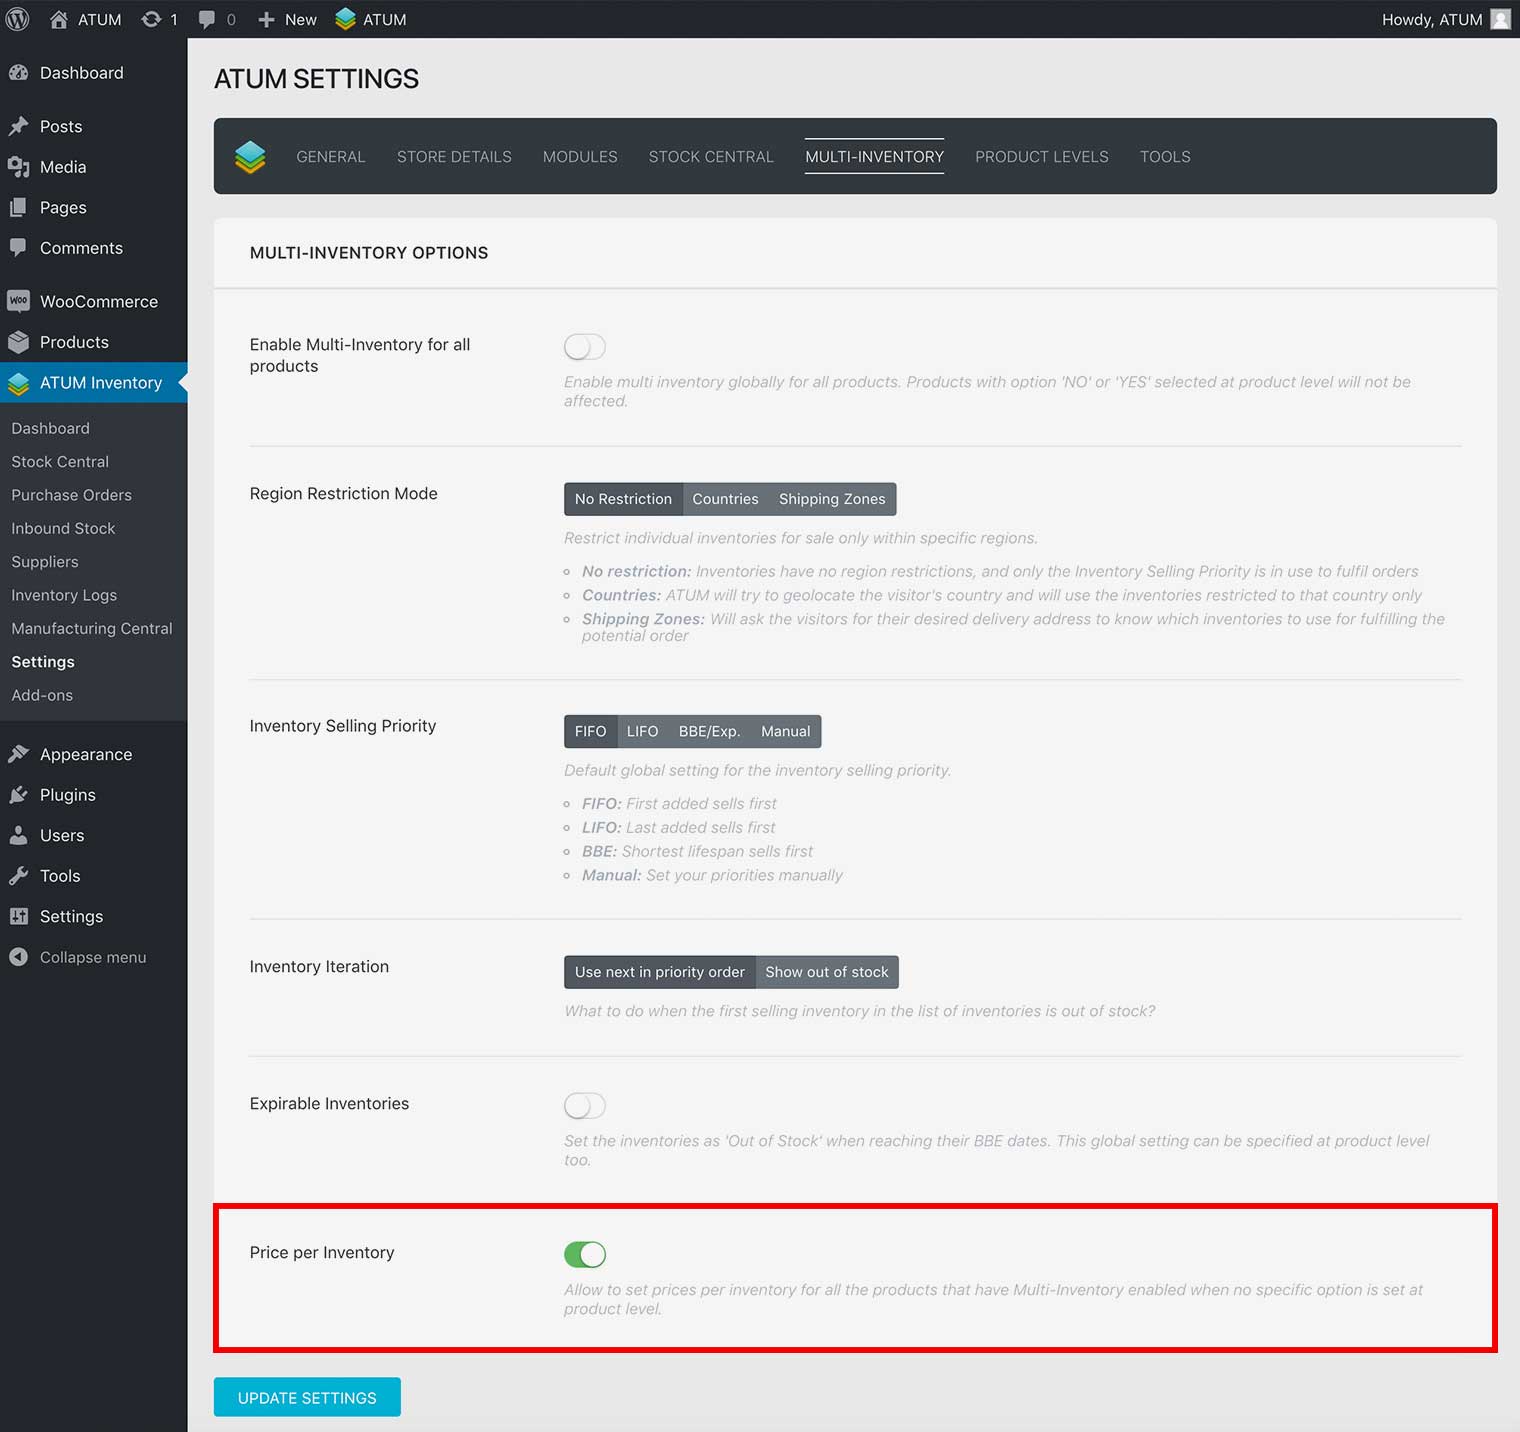Click the ATUM layered logo in settings nav
This screenshot has width=1520, height=1432.
coord(250,157)
